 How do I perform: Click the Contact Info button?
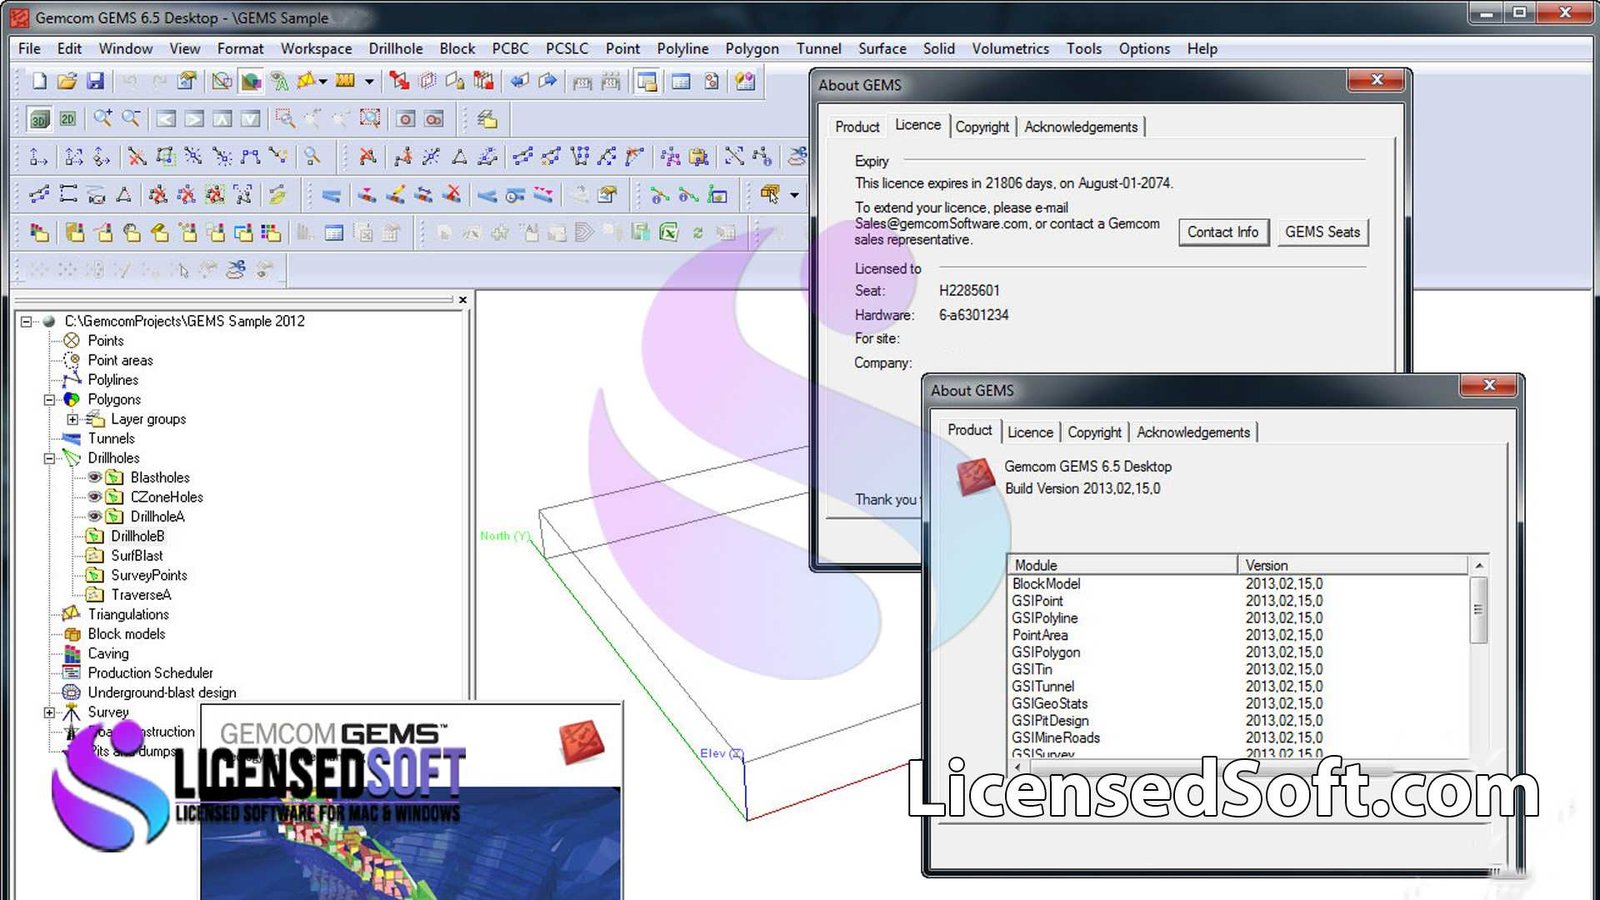tap(1223, 232)
